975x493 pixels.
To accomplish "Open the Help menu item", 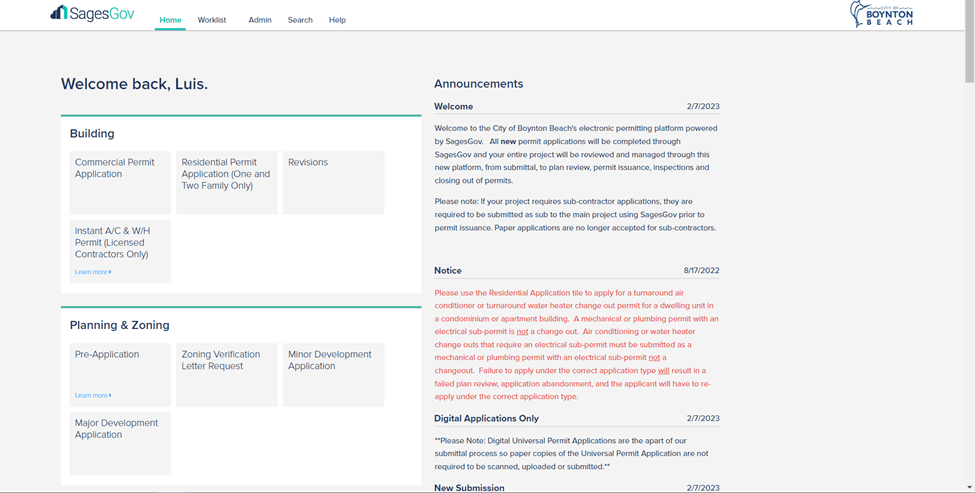I will 337,20.
